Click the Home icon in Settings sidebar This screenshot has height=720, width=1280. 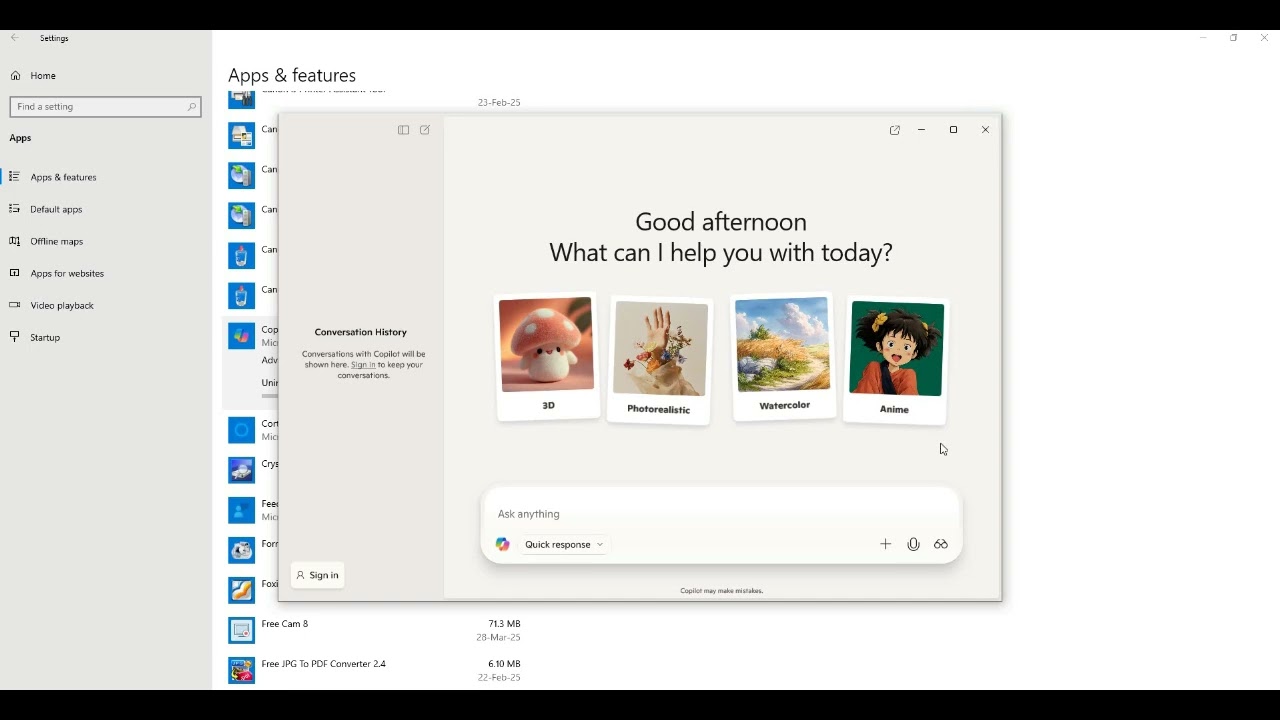16,76
